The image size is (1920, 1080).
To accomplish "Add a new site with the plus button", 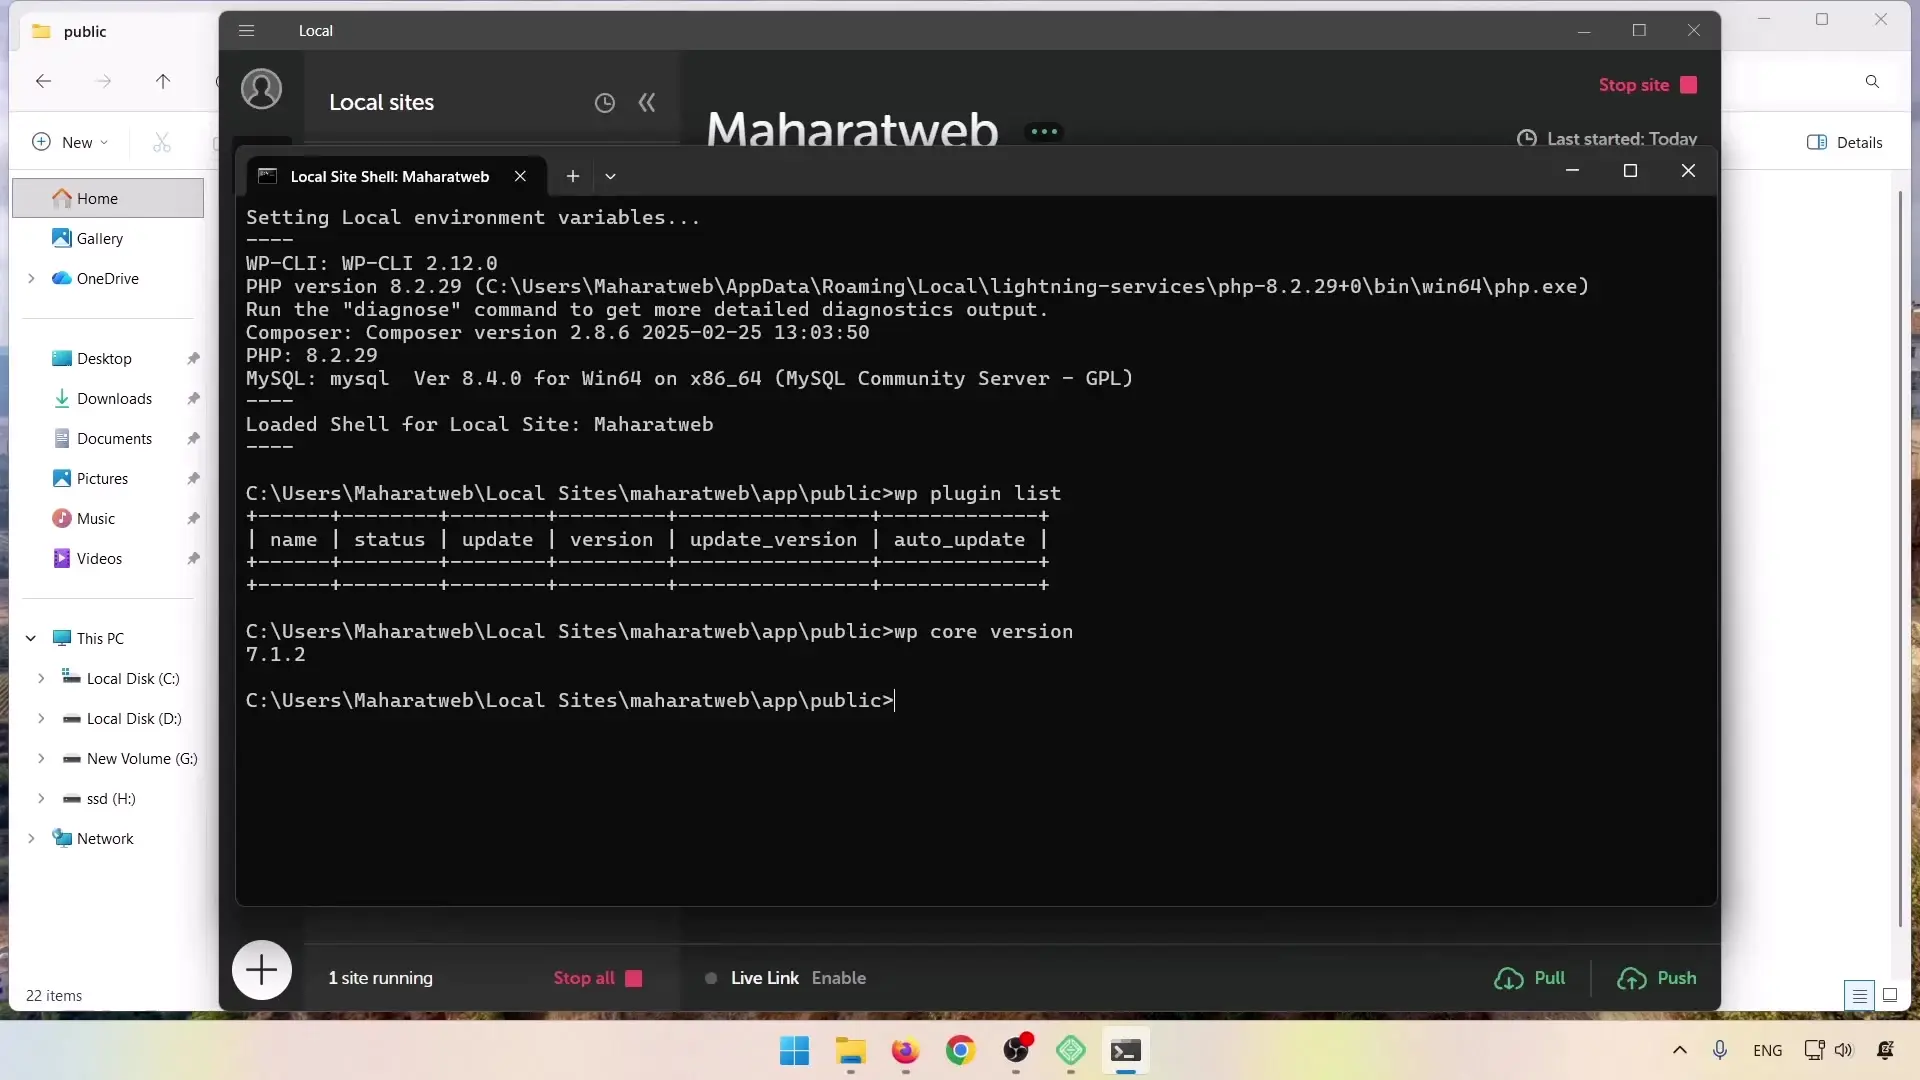I will (x=261, y=970).
